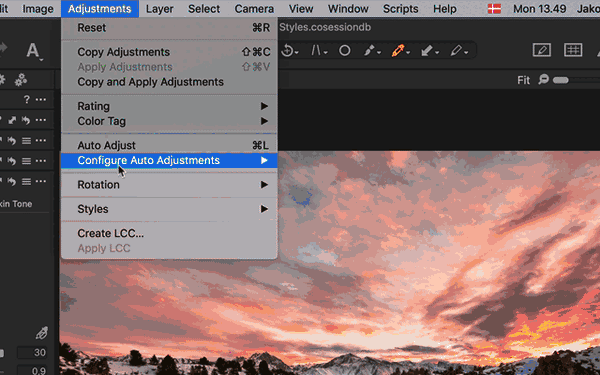
Task: Open the Window menu
Action: pyautogui.click(x=348, y=8)
